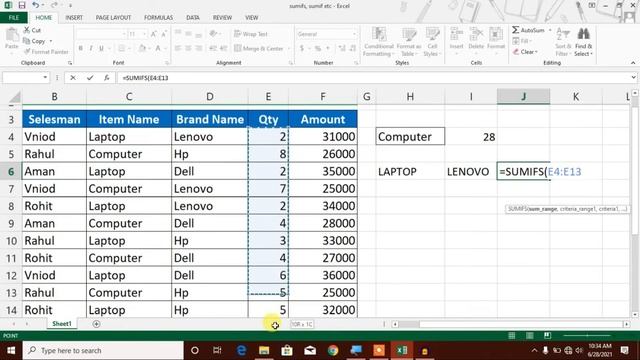Open Insert Function fx icon

pos(107,78)
